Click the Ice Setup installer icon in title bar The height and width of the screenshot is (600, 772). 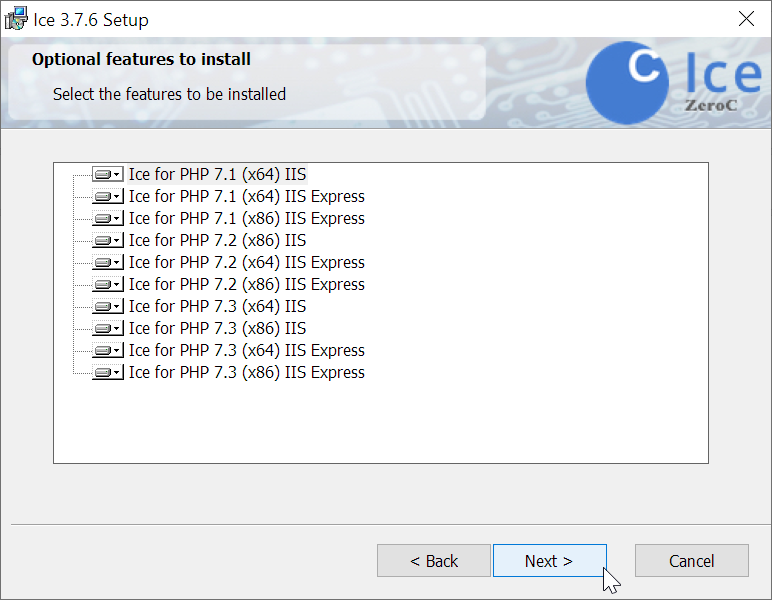click(x=15, y=19)
